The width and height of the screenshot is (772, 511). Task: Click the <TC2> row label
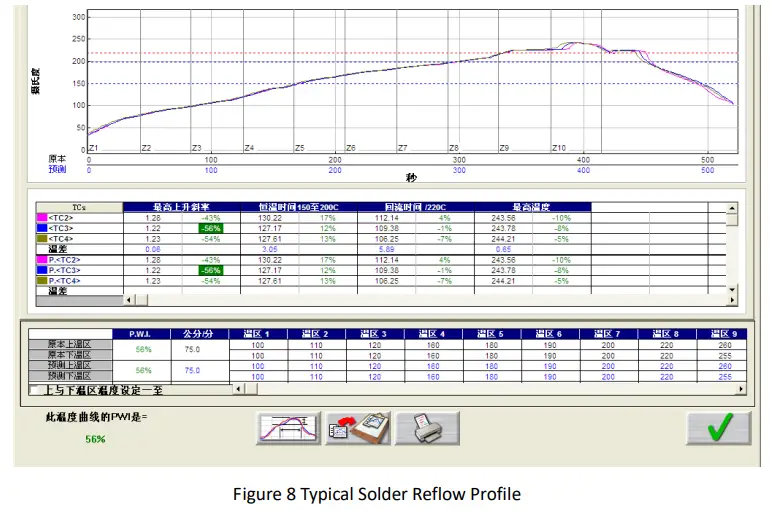tap(61, 218)
